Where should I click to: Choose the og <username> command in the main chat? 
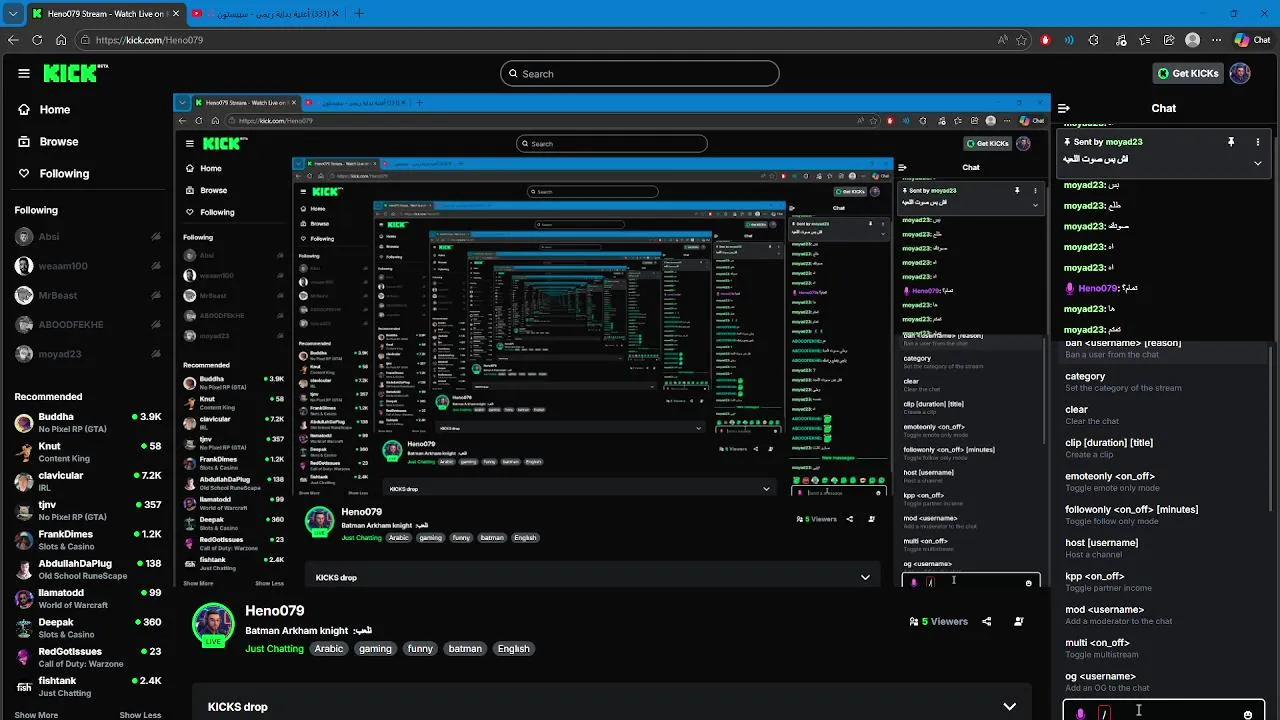point(1163,682)
